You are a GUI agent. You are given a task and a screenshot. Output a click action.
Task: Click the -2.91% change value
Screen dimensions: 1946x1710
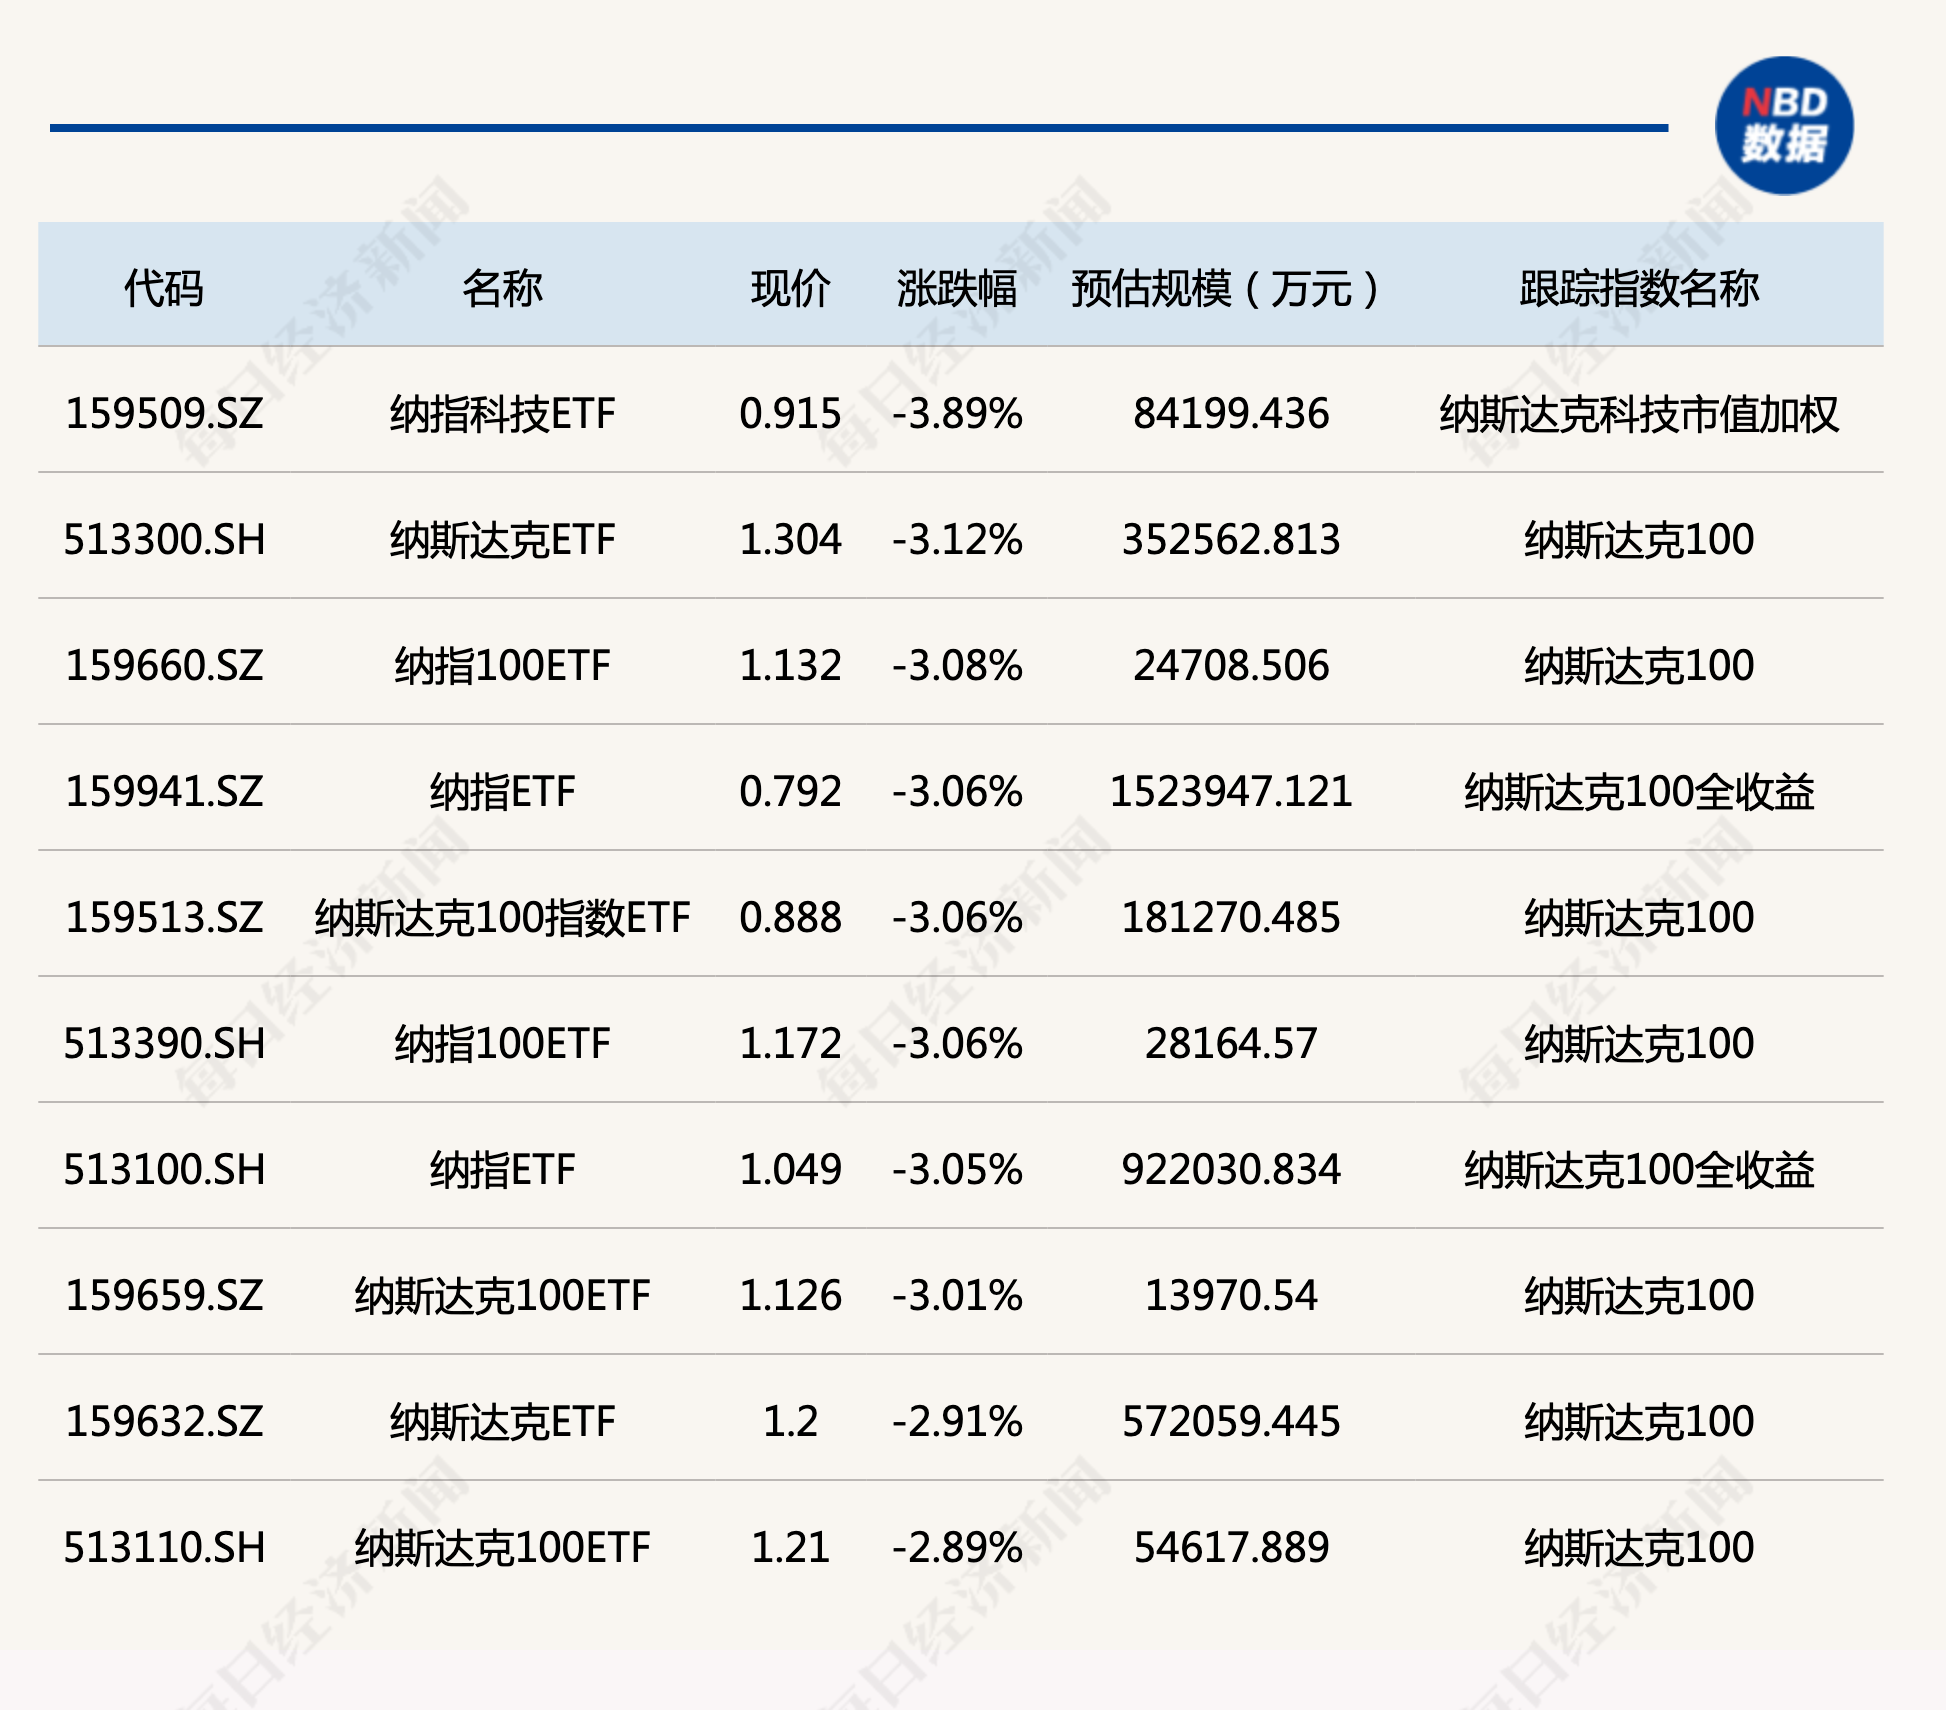(957, 1422)
